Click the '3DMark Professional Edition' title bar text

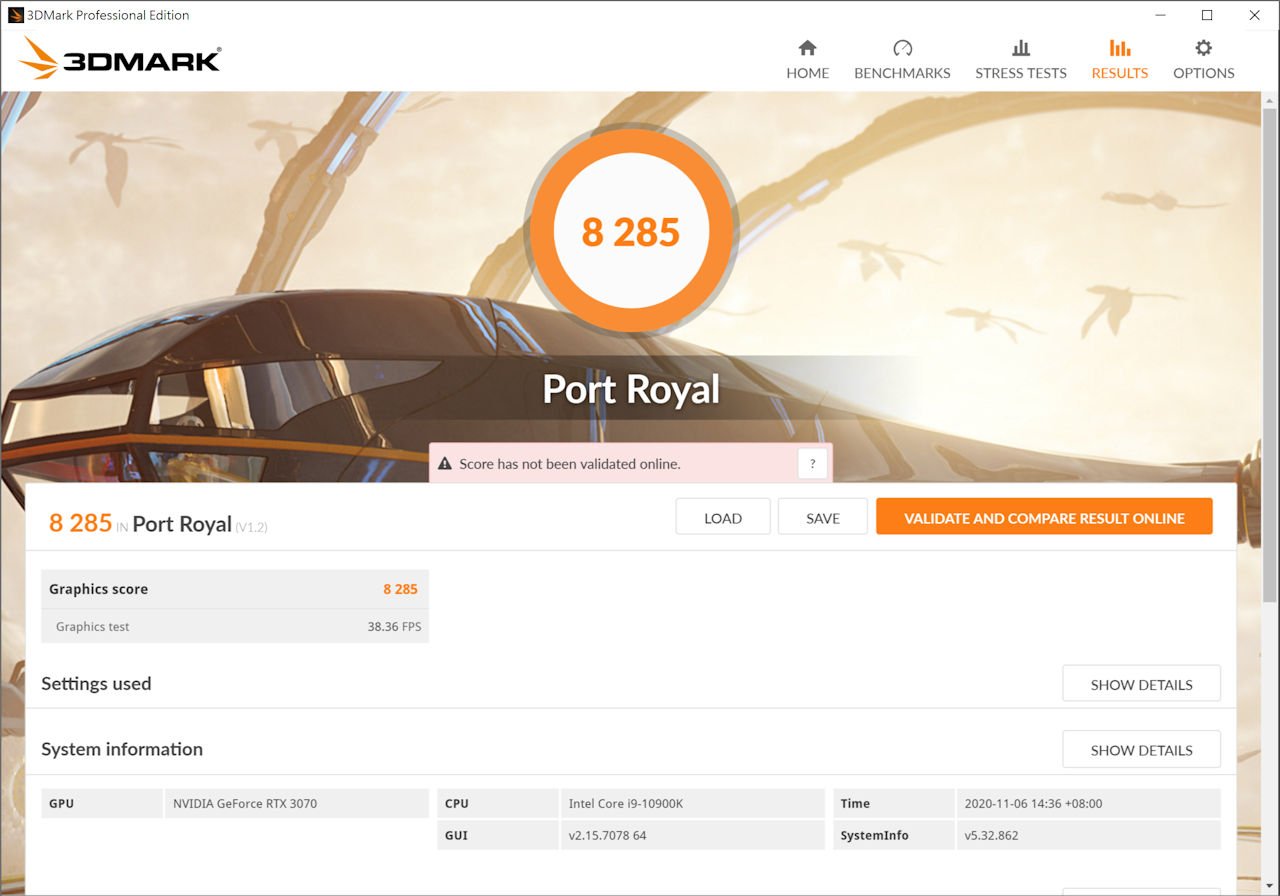(108, 15)
